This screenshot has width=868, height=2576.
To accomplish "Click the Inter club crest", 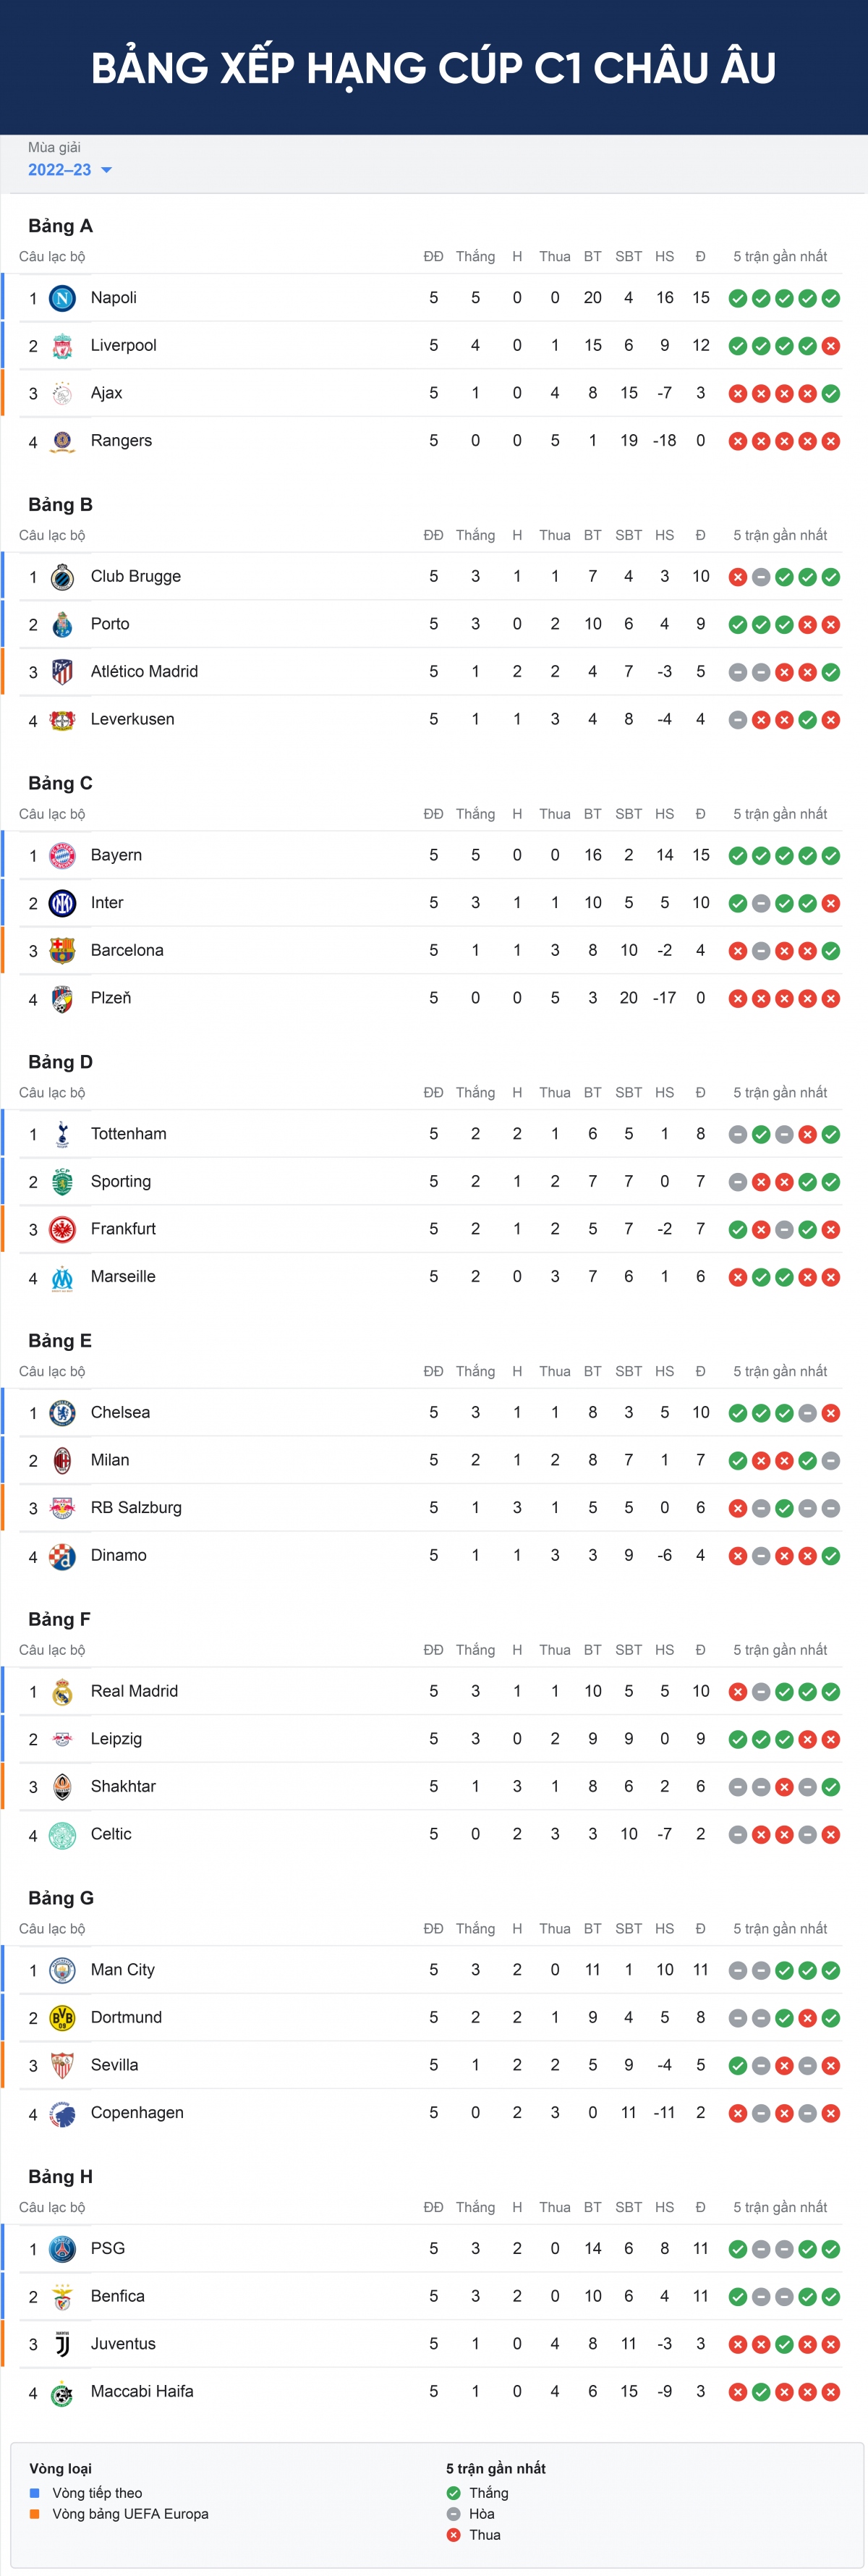I will pyautogui.click(x=62, y=903).
